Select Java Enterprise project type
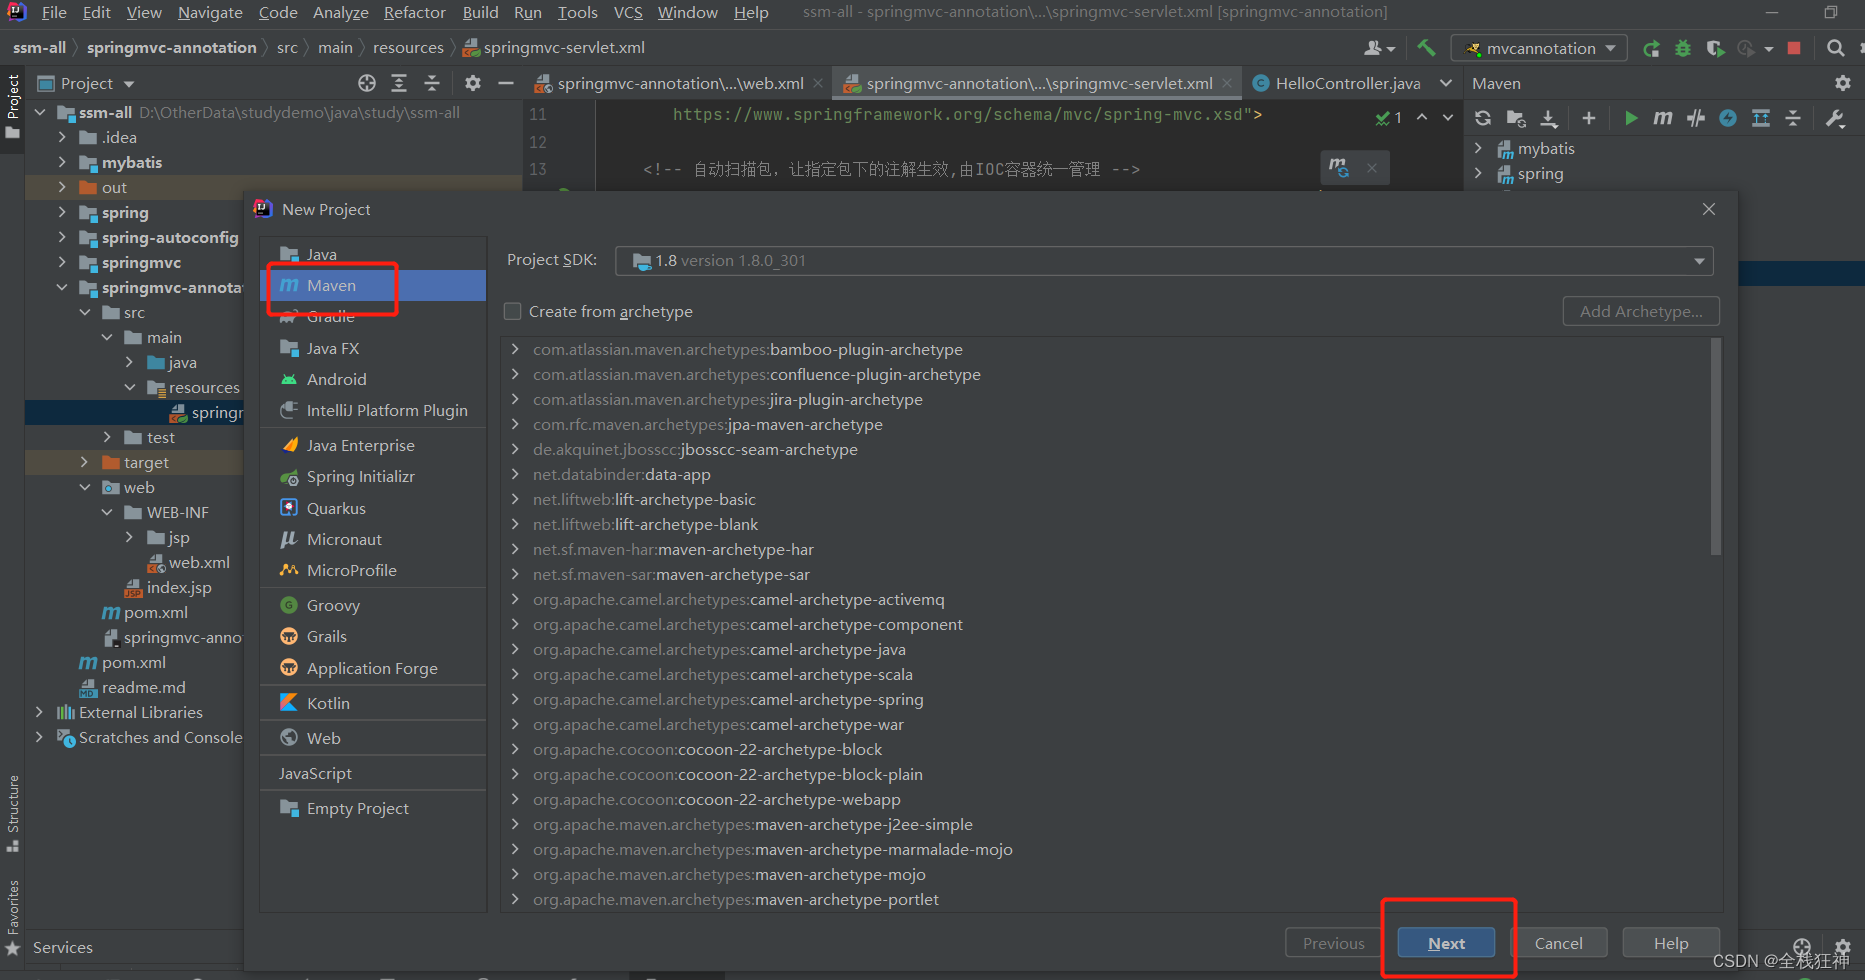 pos(373,445)
